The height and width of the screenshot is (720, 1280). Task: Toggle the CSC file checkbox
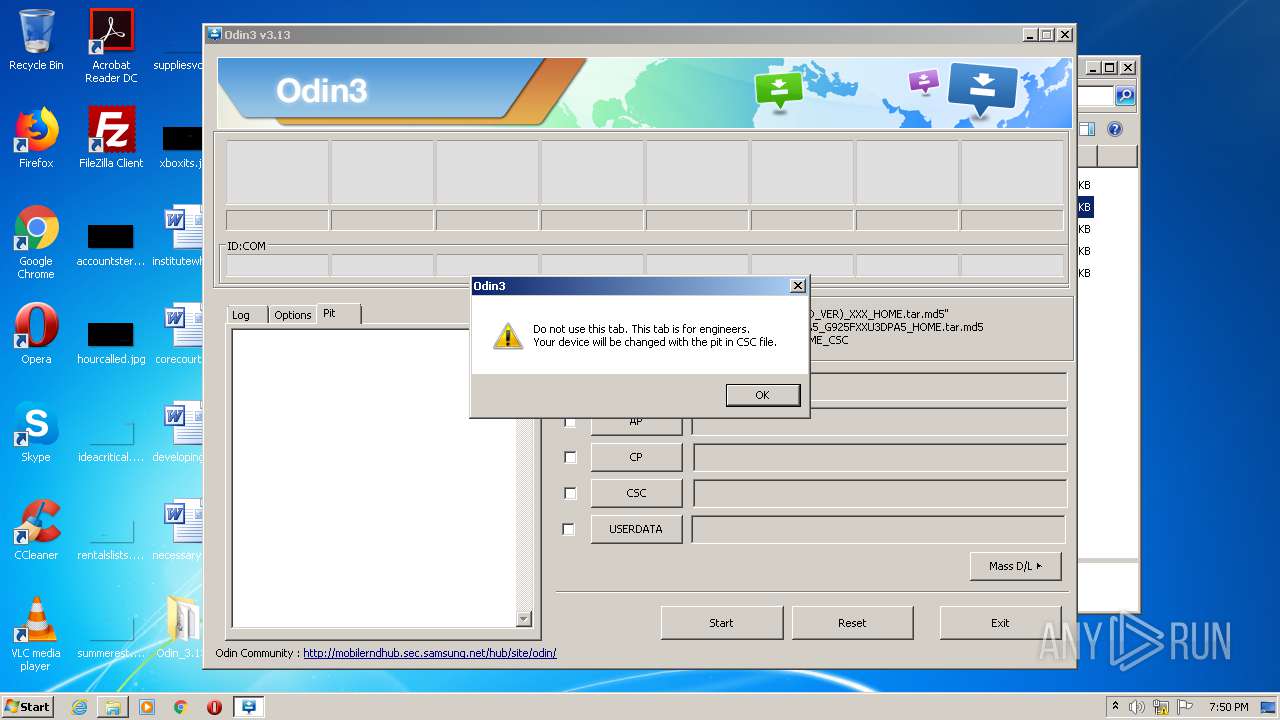[570, 493]
